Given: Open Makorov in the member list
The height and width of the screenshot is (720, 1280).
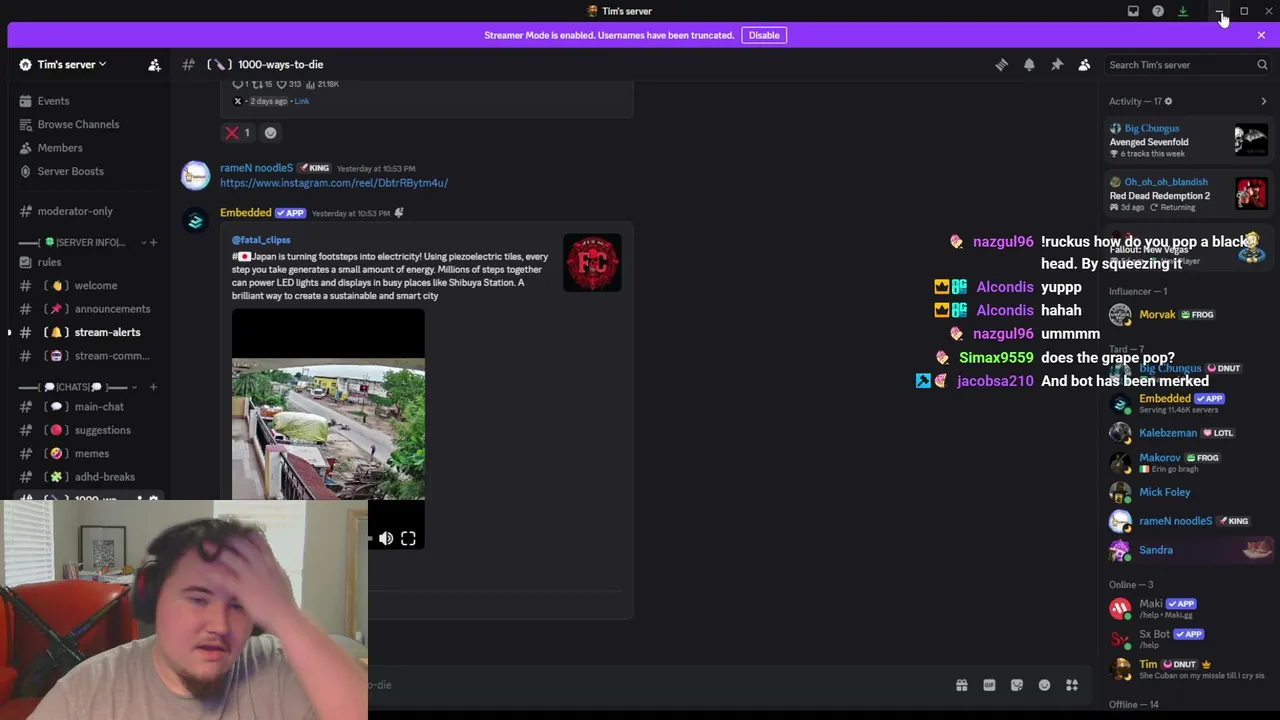Looking at the screenshot, I should point(1188,462).
